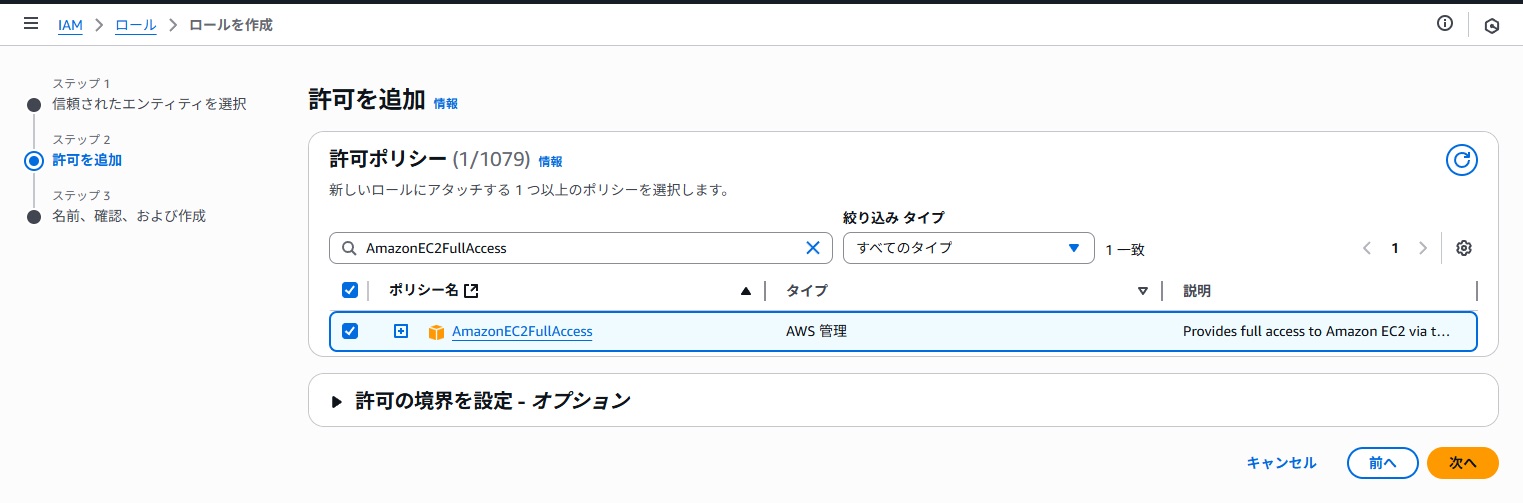Expand the AmazonEC2FullAccess policy details

[x=401, y=331]
